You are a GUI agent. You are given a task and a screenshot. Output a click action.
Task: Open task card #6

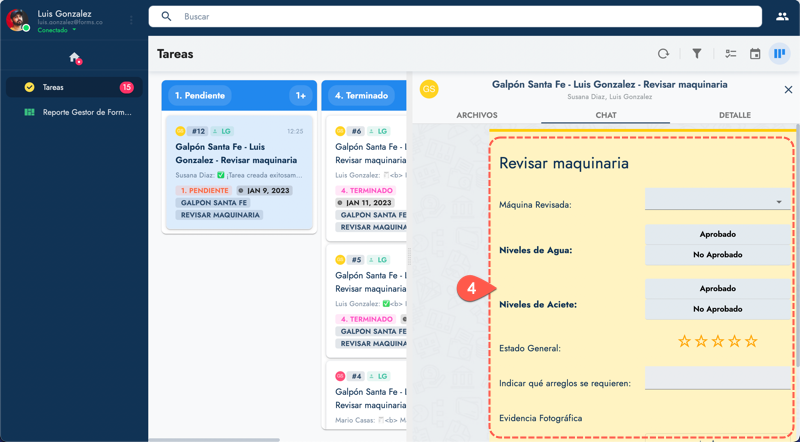[366, 178]
